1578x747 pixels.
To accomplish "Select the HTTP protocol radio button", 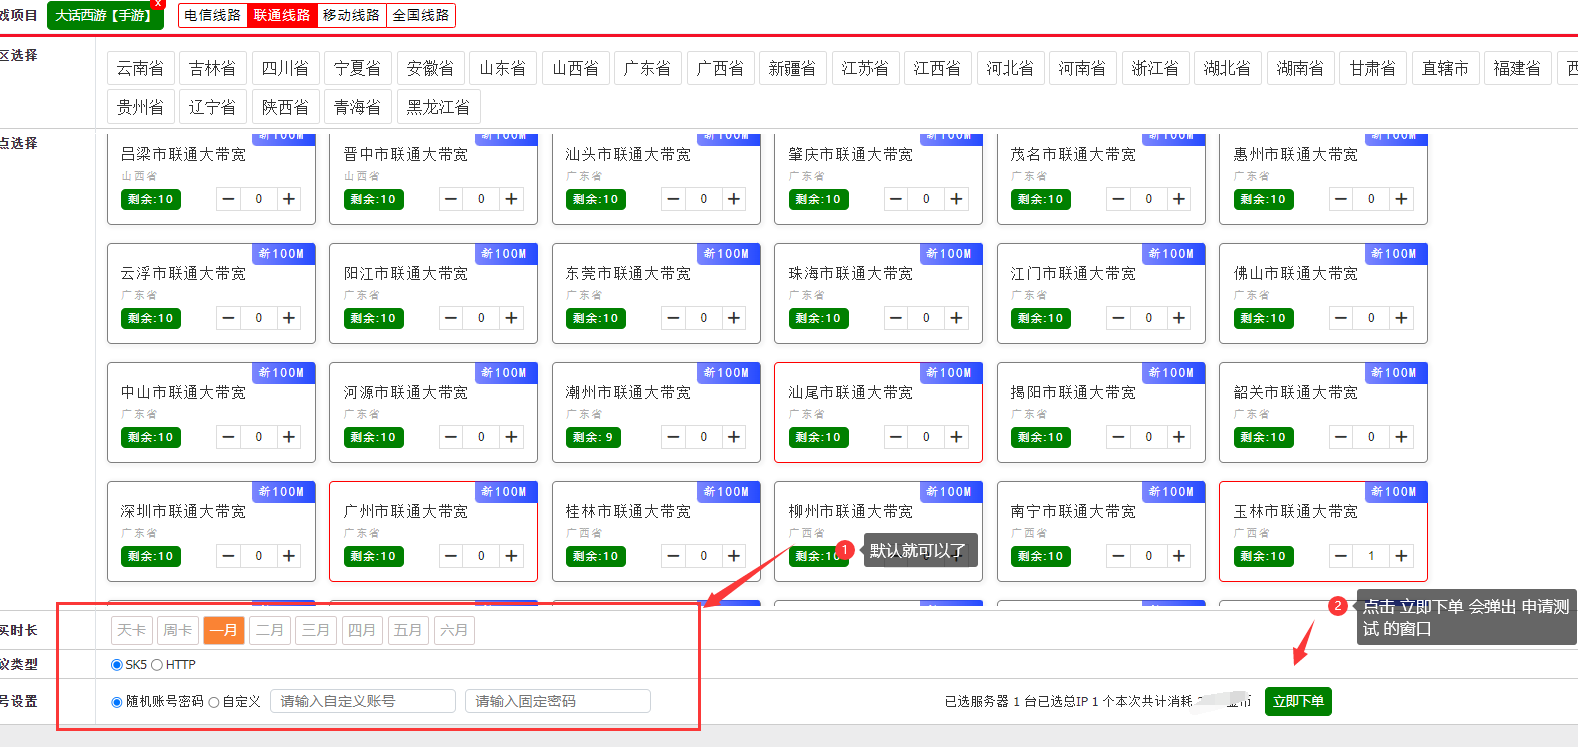I will (x=157, y=665).
